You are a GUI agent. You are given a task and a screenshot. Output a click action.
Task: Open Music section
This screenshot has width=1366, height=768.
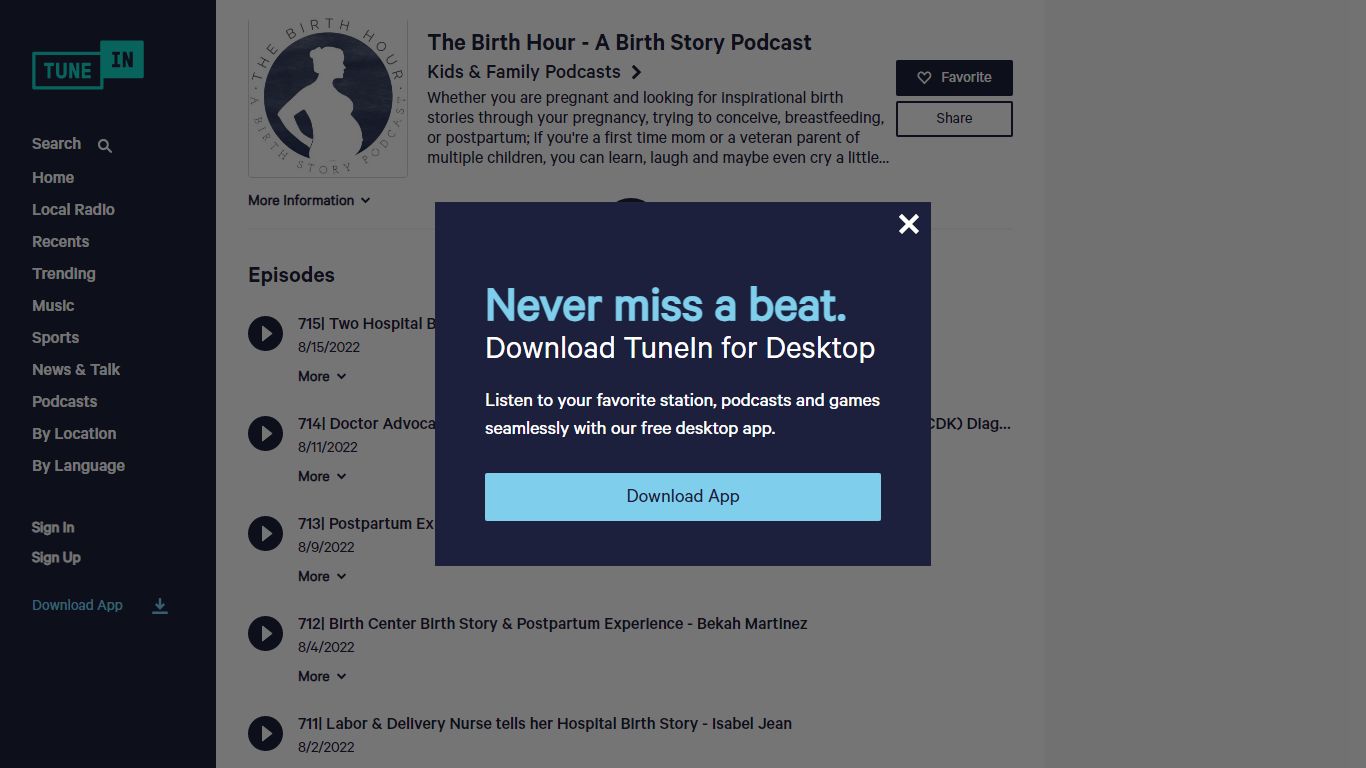tap(53, 306)
